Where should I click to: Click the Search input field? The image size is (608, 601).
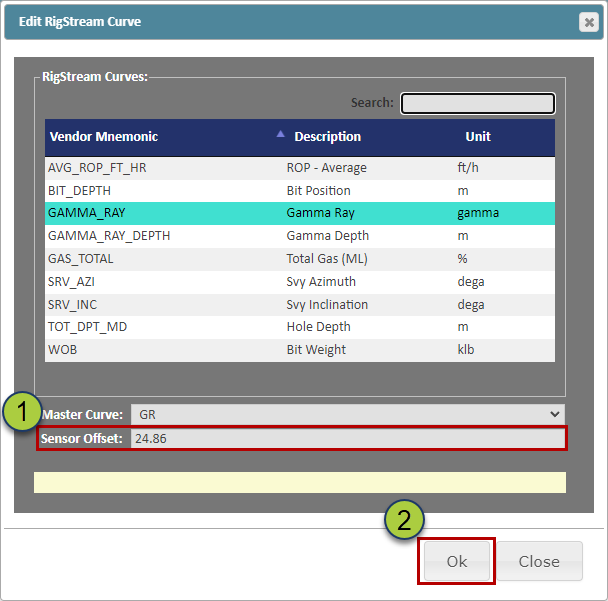pyautogui.click(x=478, y=103)
